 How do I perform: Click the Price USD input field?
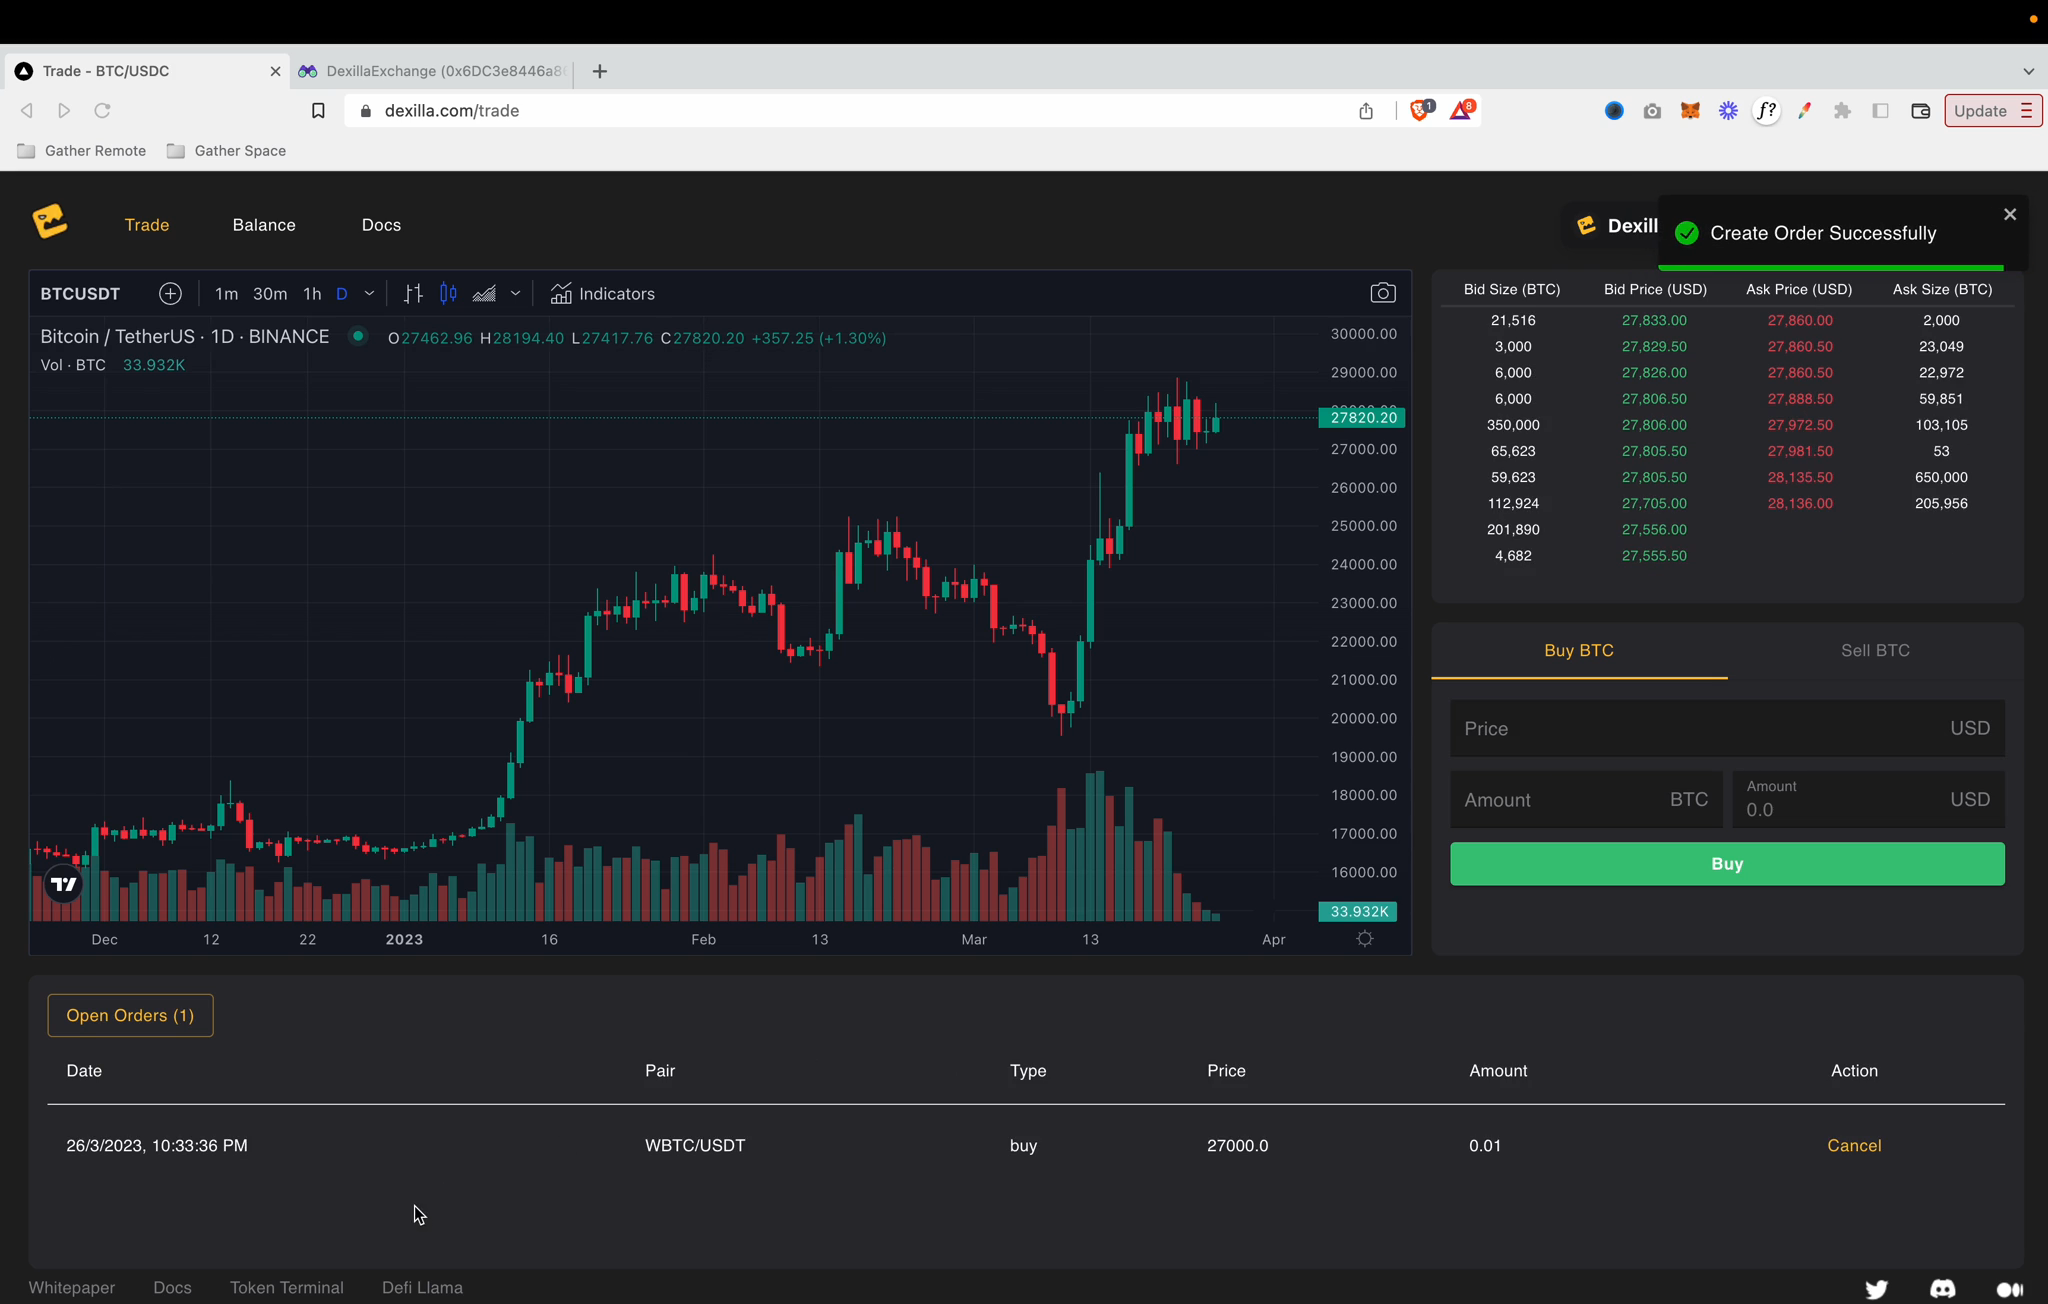[x=1727, y=728]
